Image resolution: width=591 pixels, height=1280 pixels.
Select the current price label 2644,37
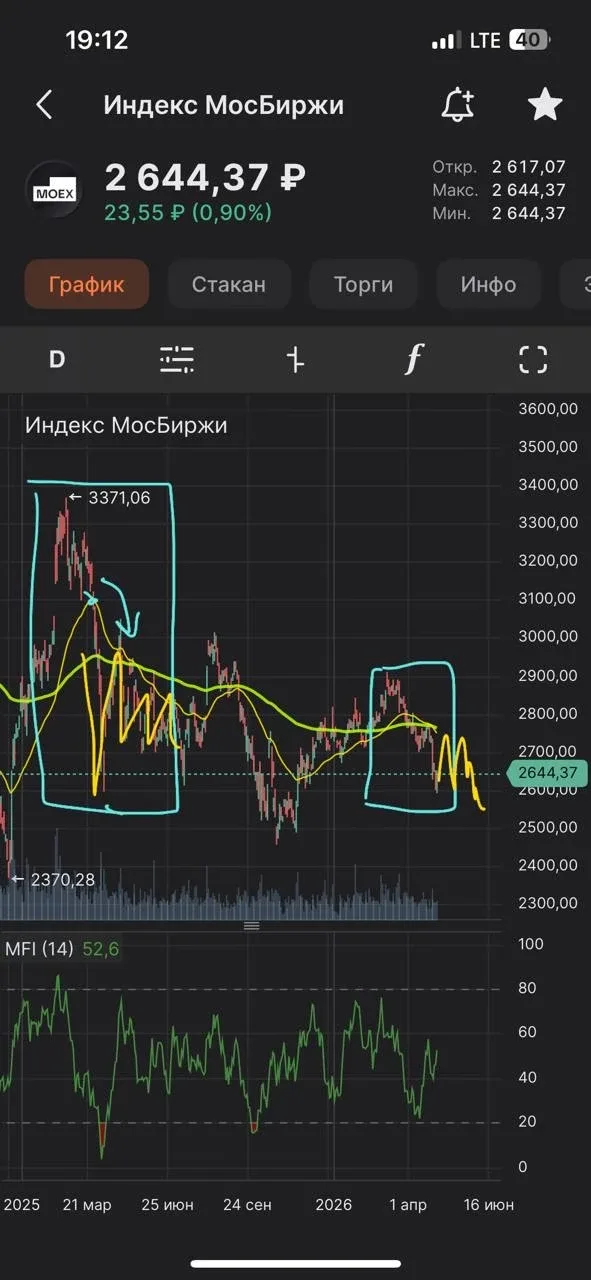point(546,772)
